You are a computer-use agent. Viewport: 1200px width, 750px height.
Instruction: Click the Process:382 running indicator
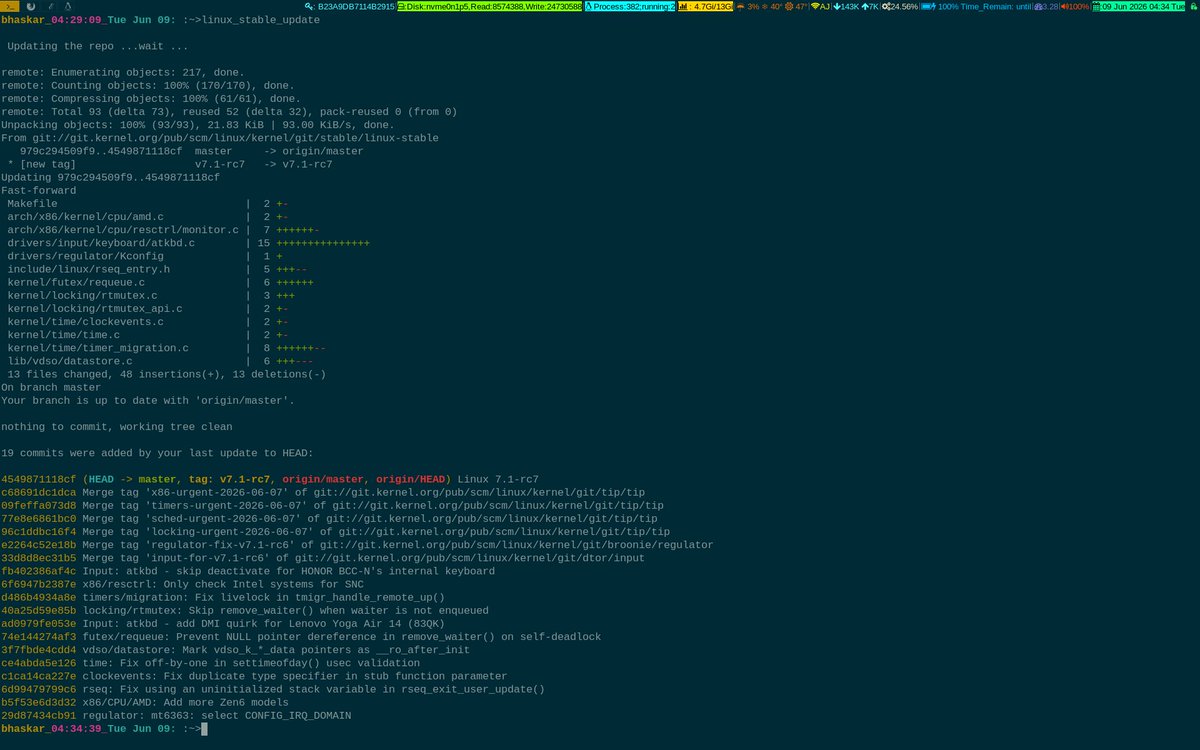coord(630,6)
